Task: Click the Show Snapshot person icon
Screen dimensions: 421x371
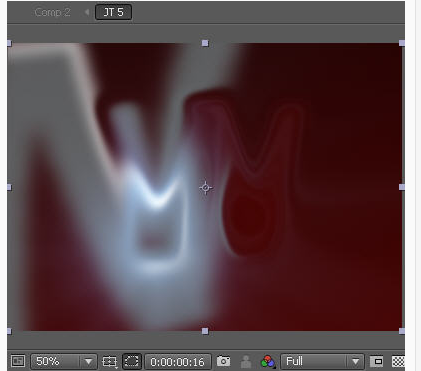Action: coord(246,362)
